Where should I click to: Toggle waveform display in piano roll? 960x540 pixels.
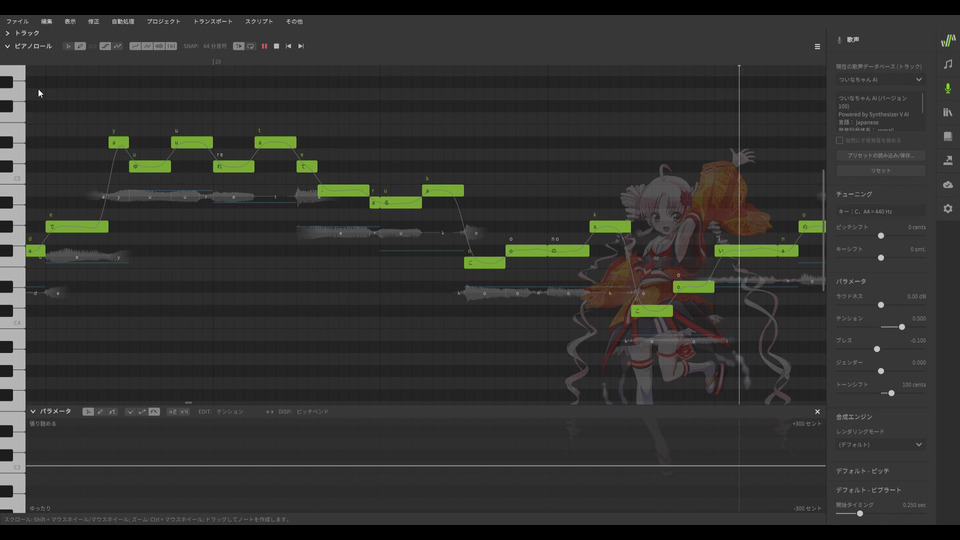click(159, 46)
